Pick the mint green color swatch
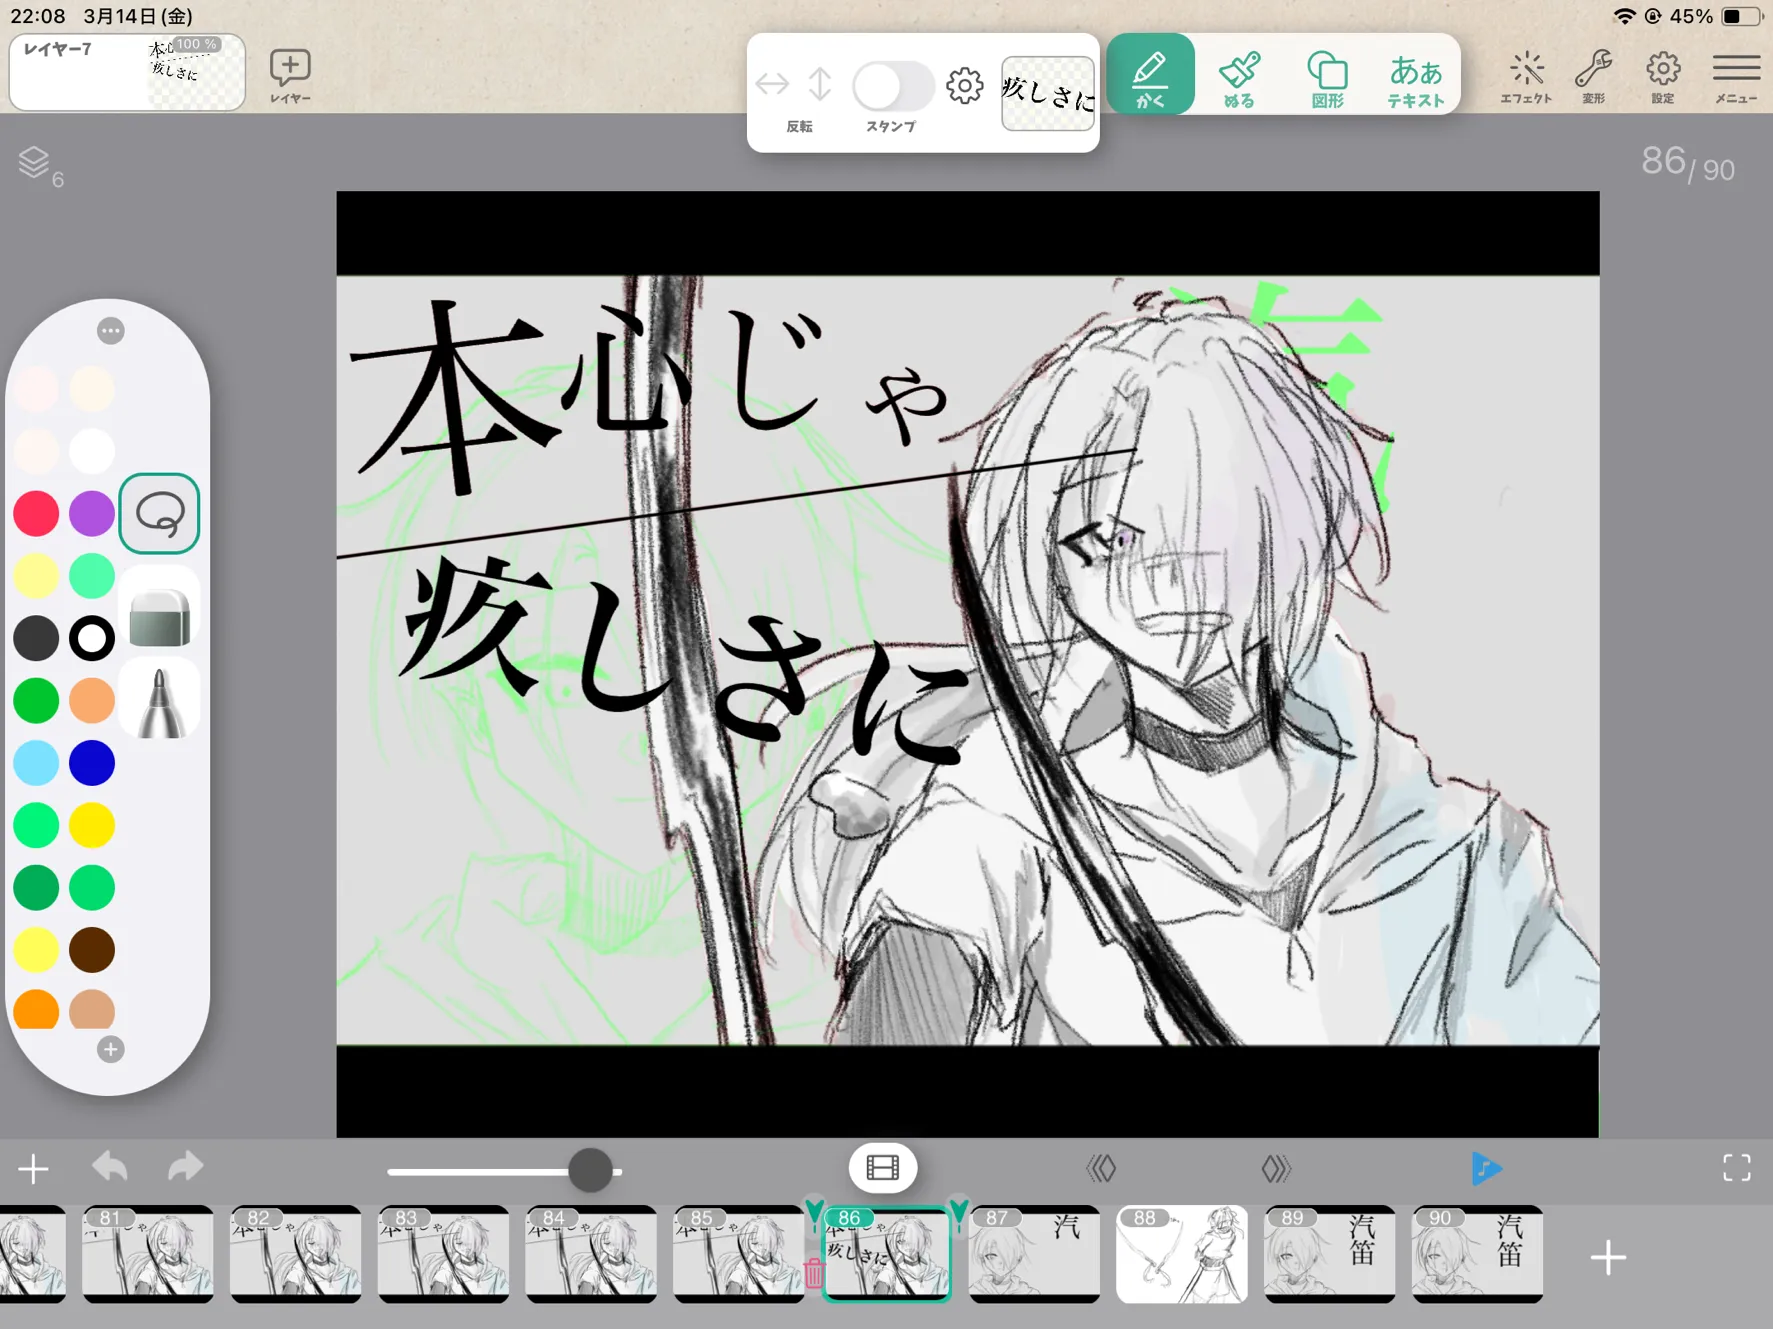This screenshot has width=1773, height=1329. pyautogui.click(x=92, y=576)
